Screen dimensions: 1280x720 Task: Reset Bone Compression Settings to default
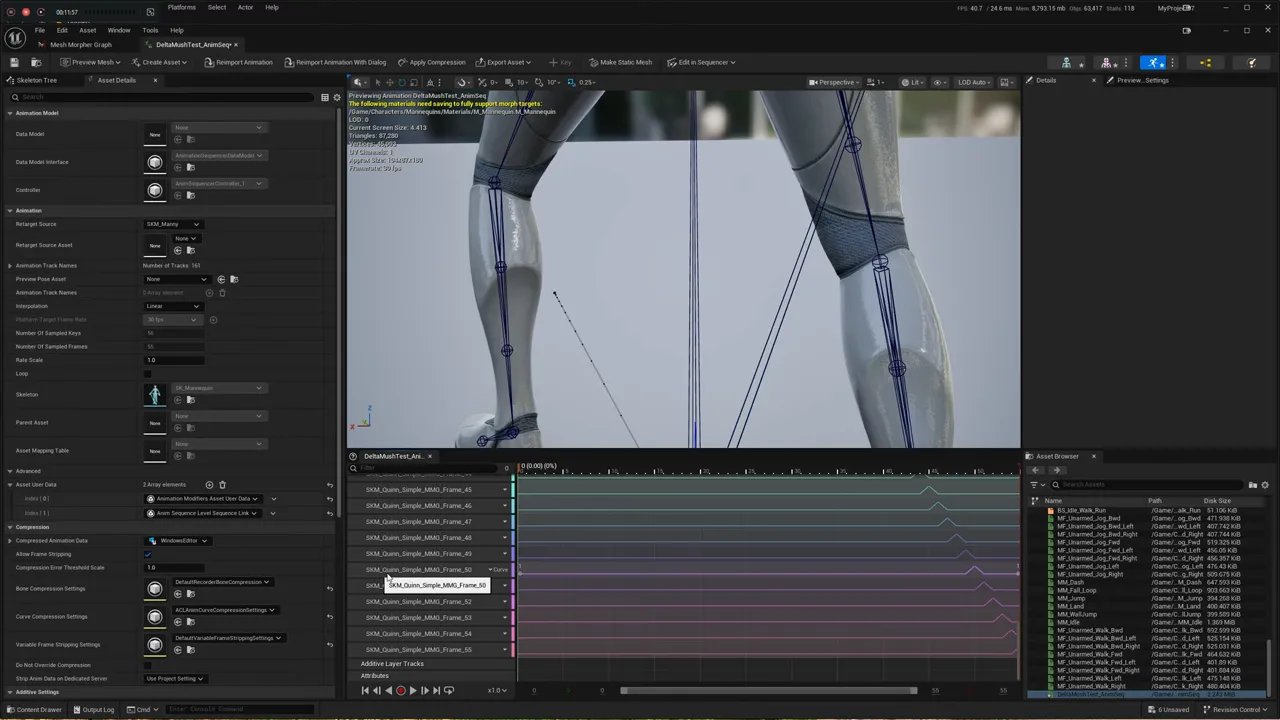point(330,589)
